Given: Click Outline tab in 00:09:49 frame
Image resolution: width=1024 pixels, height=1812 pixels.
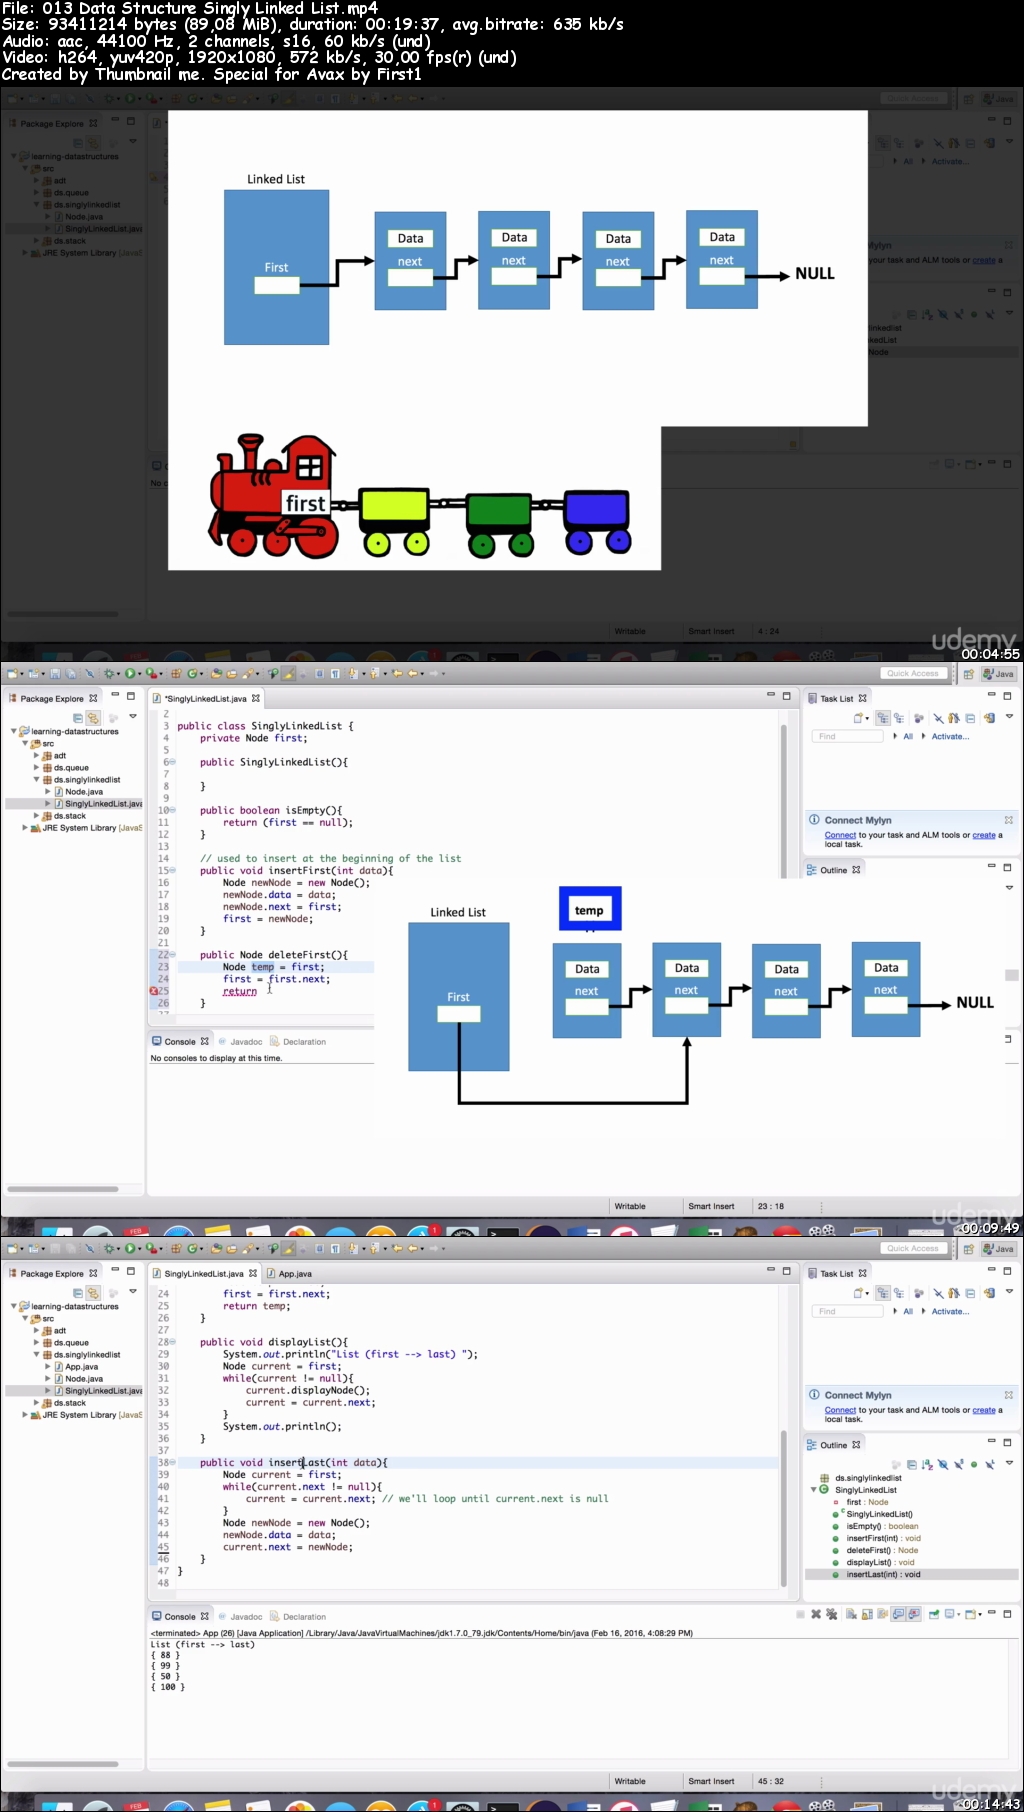Looking at the screenshot, I should point(834,870).
